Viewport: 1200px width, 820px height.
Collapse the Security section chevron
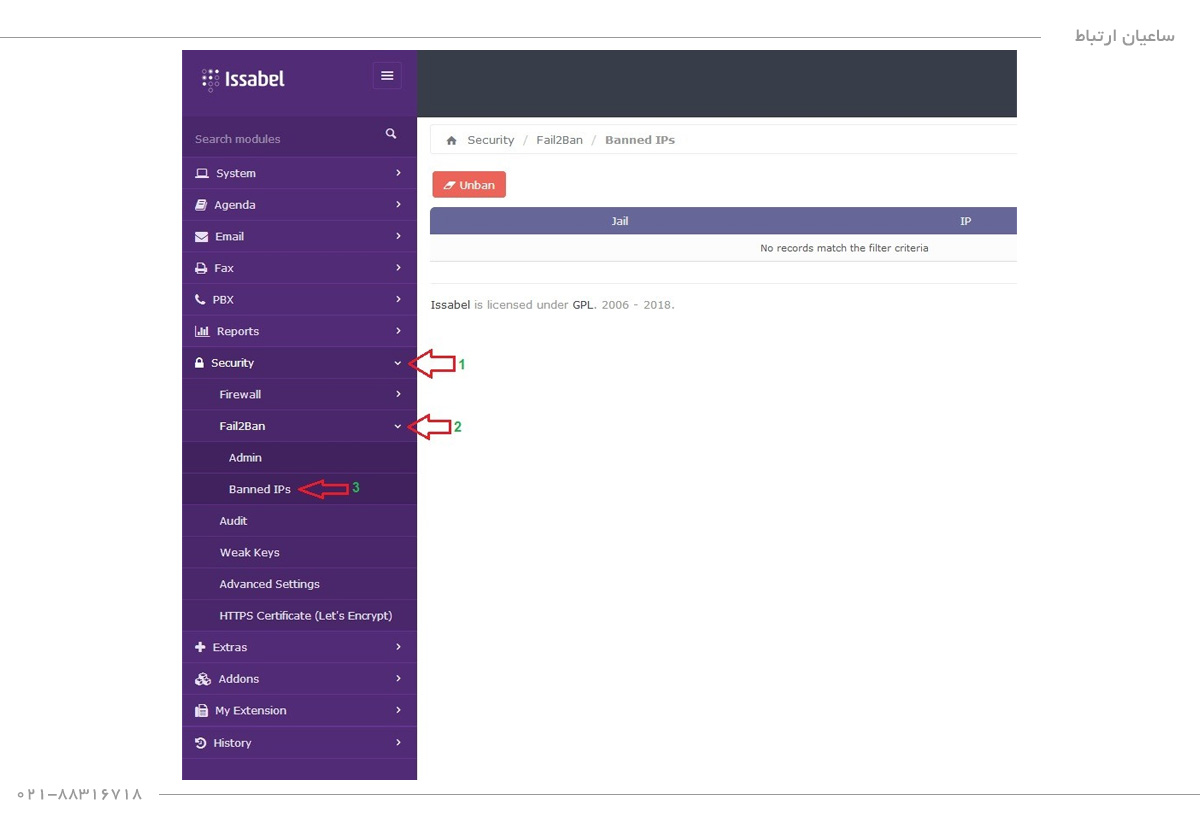tap(398, 363)
